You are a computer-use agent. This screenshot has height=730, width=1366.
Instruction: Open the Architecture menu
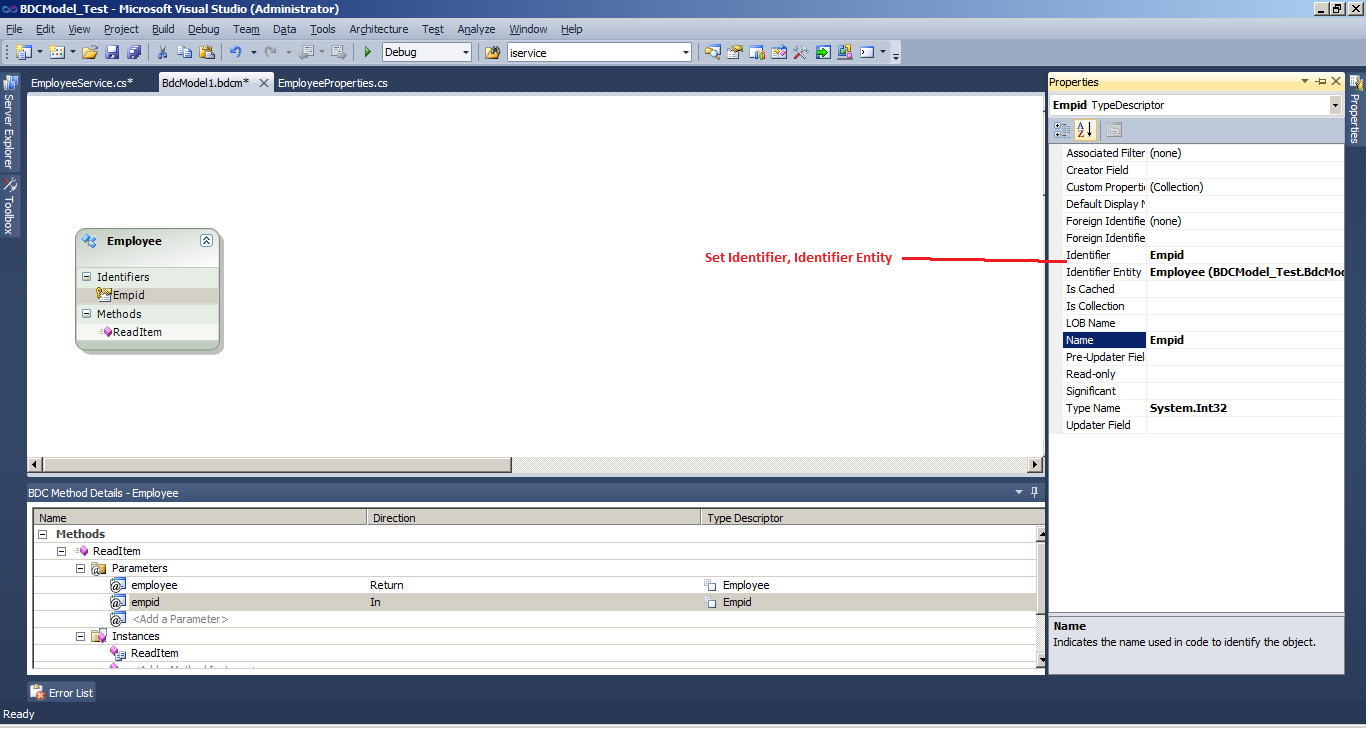tap(379, 29)
